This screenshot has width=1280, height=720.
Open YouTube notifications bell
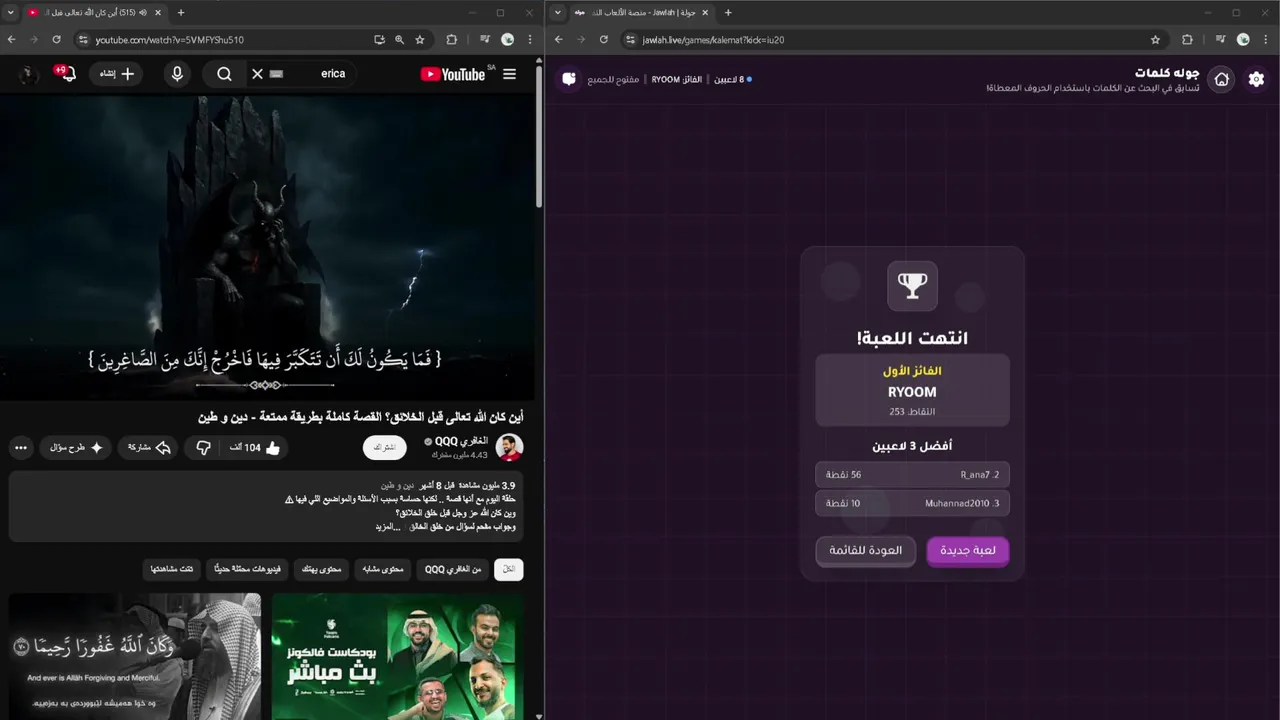[x=67, y=74]
